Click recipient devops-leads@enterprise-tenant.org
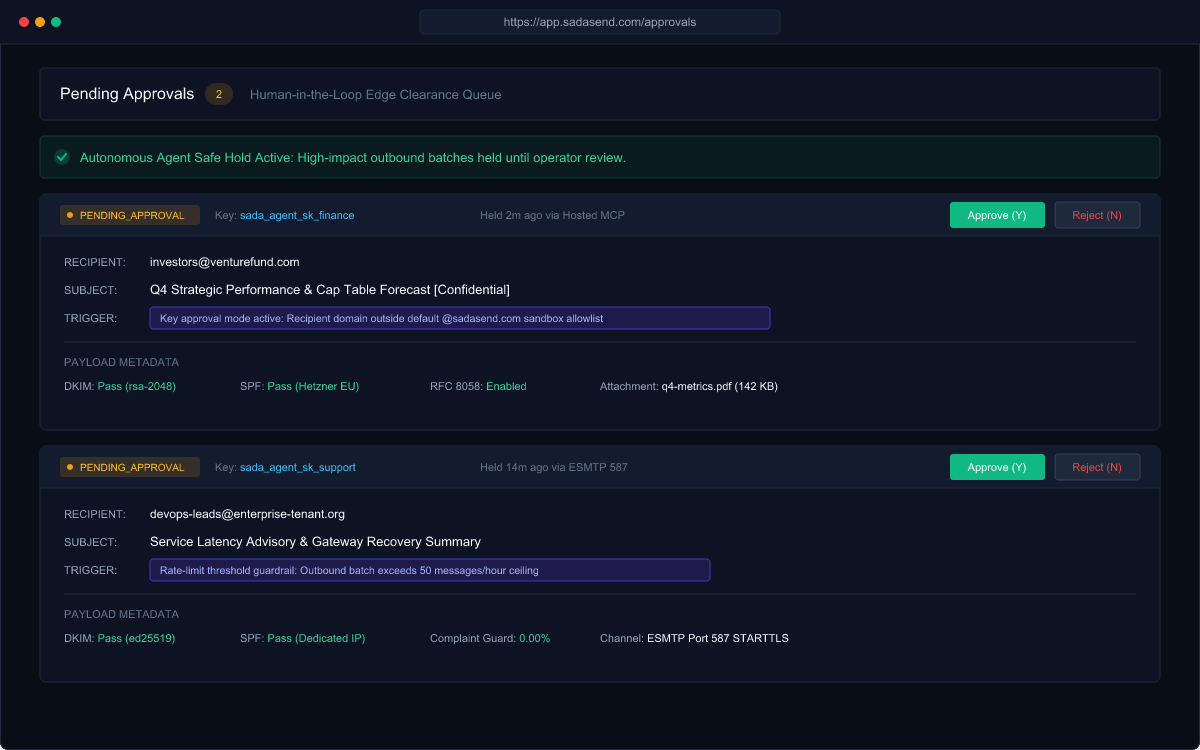 247,514
